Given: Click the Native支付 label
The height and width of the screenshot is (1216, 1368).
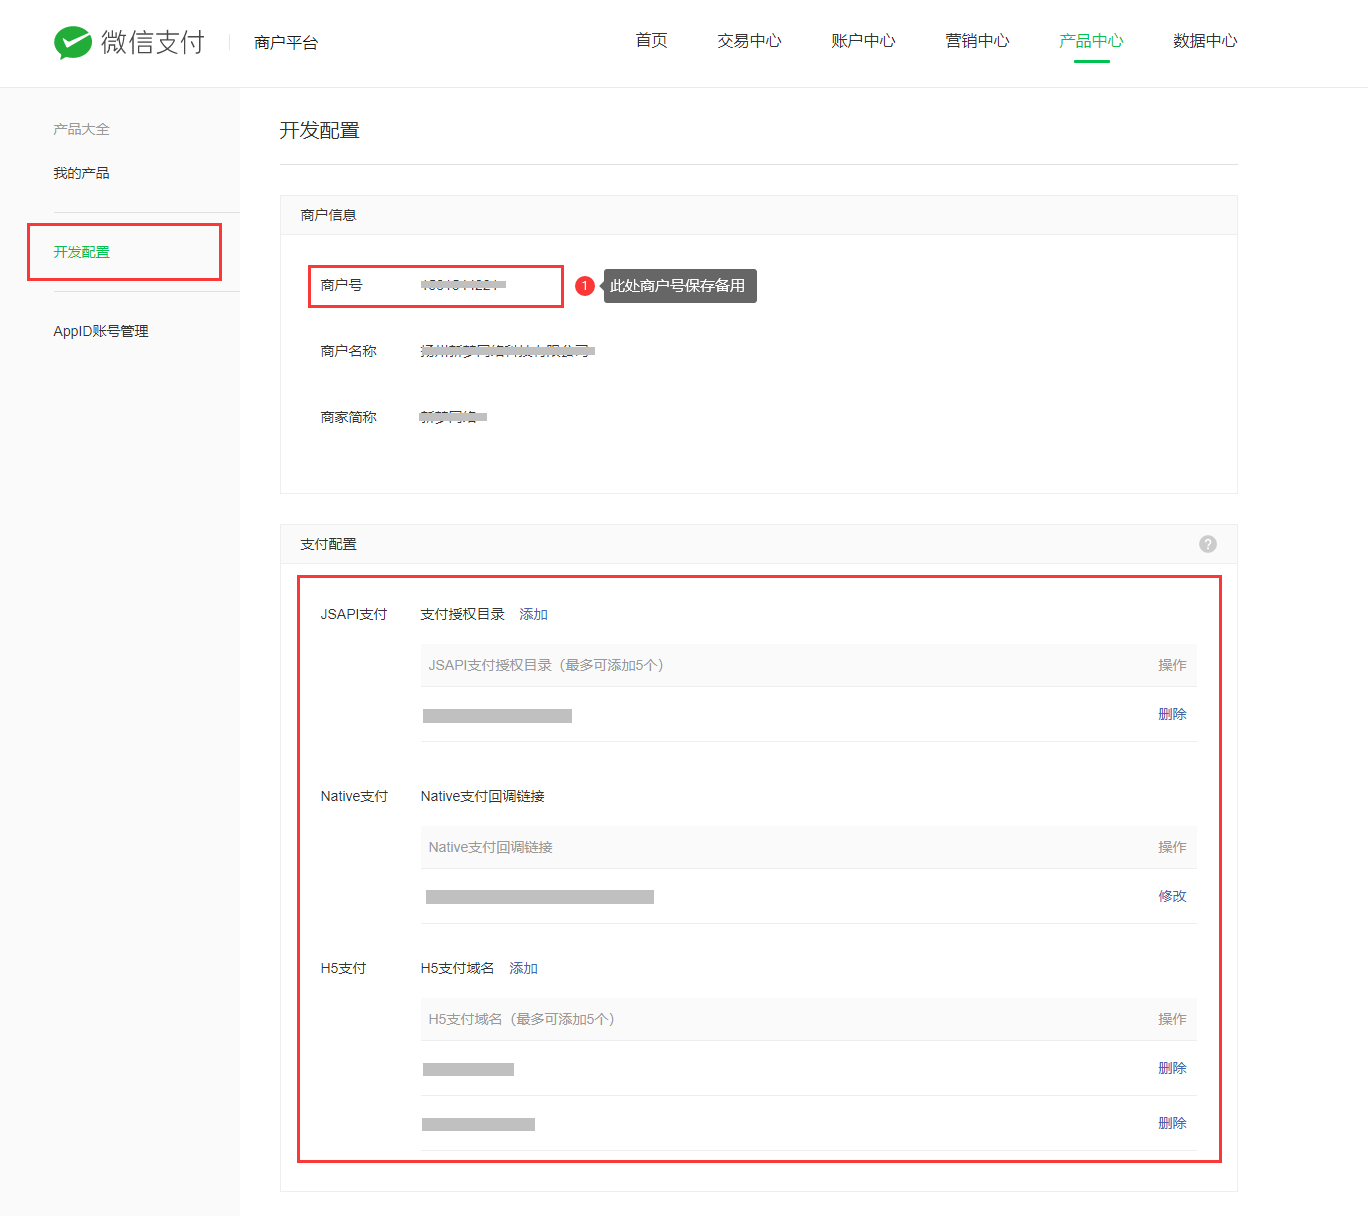Looking at the screenshot, I should coord(354,796).
